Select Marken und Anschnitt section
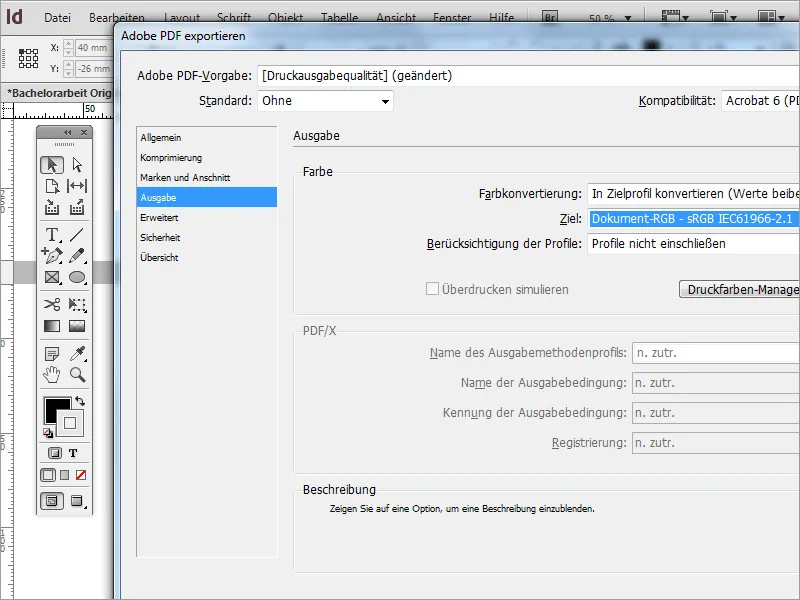Image resolution: width=800 pixels, height=600 pixels. (207, 178)
